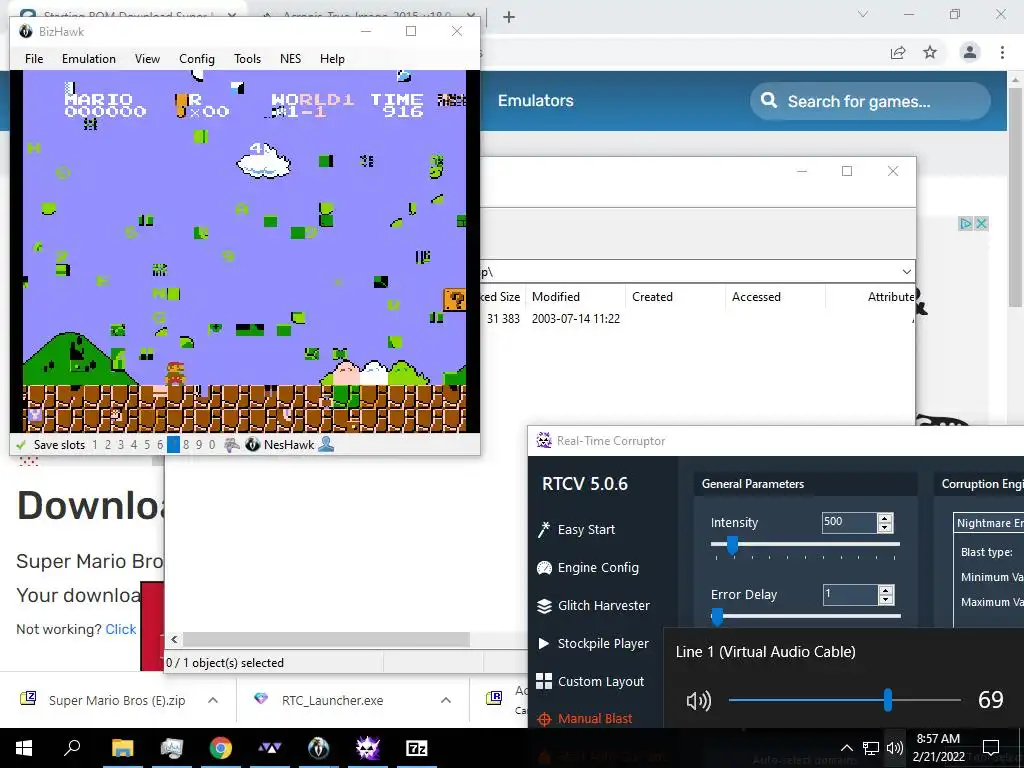Open 7-Zip from the taskbar

[417, 748]
